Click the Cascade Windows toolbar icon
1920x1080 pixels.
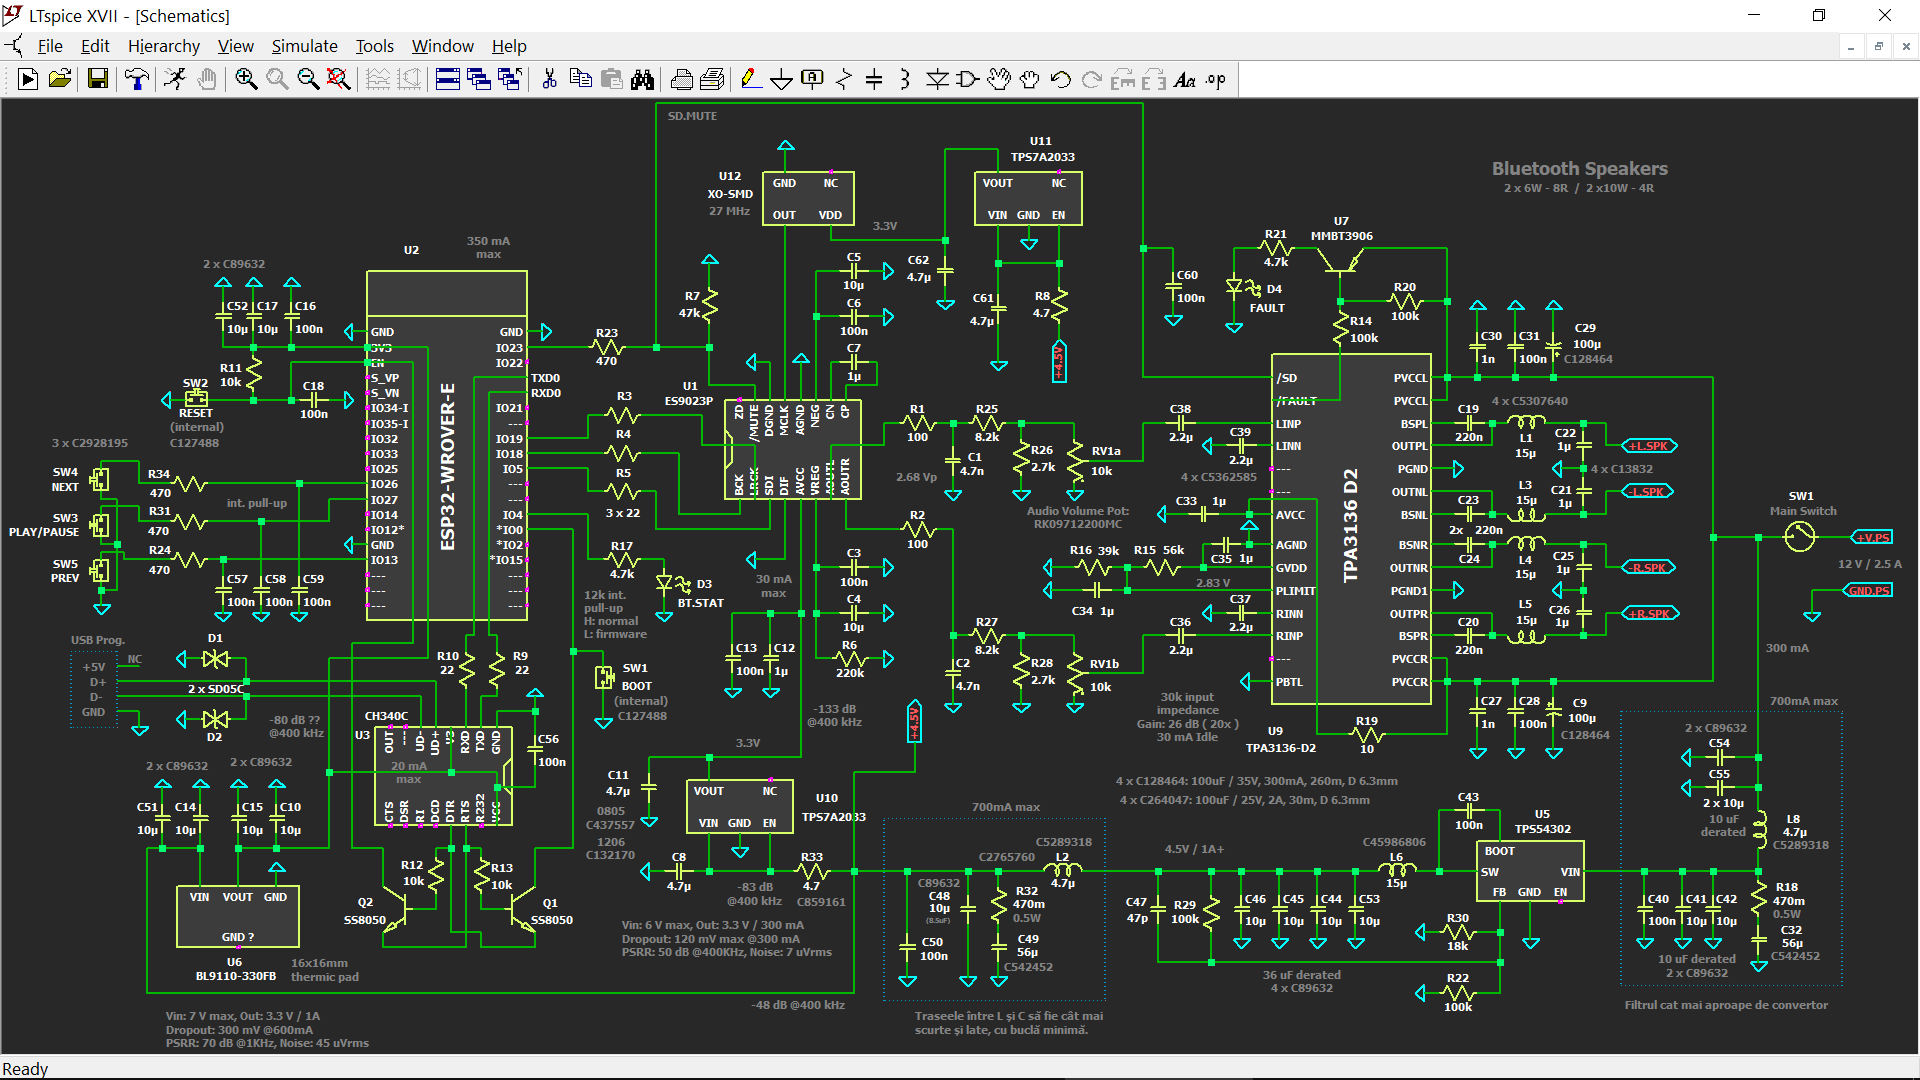click(479, 79)
